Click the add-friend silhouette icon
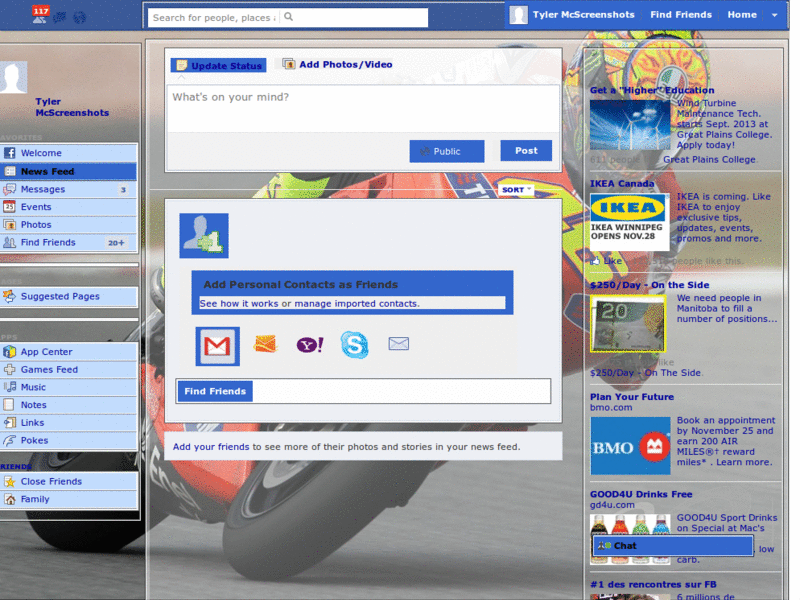The width and height of the screenshot is (800, 600). (x=204, y=236)
